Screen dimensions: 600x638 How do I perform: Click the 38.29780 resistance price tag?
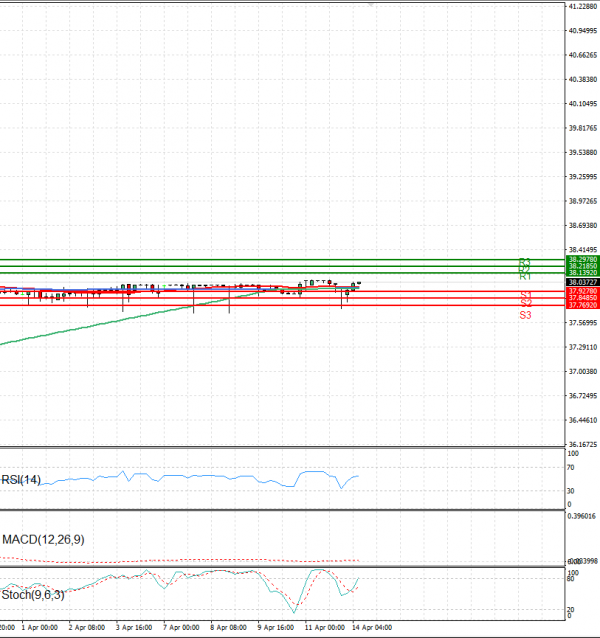click(x=582, y=259)
